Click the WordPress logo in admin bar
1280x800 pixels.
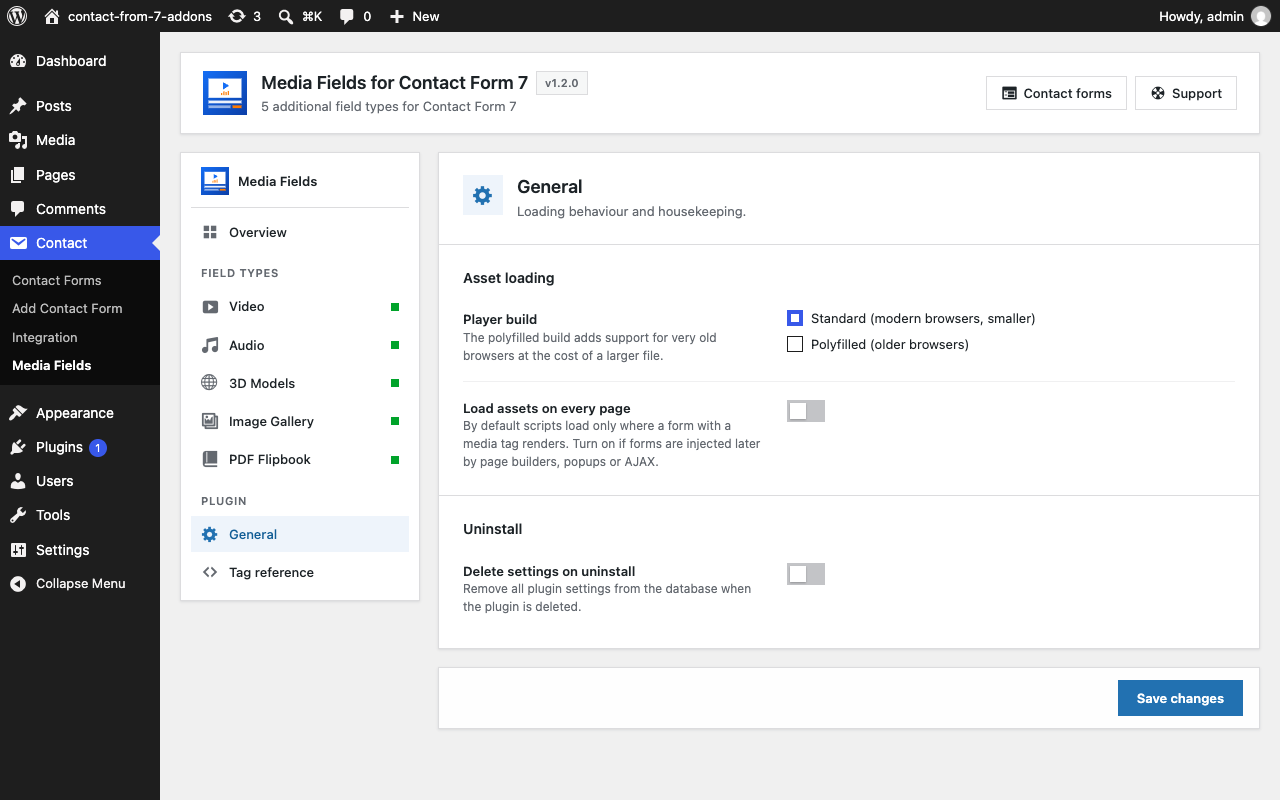coord(17,16)
